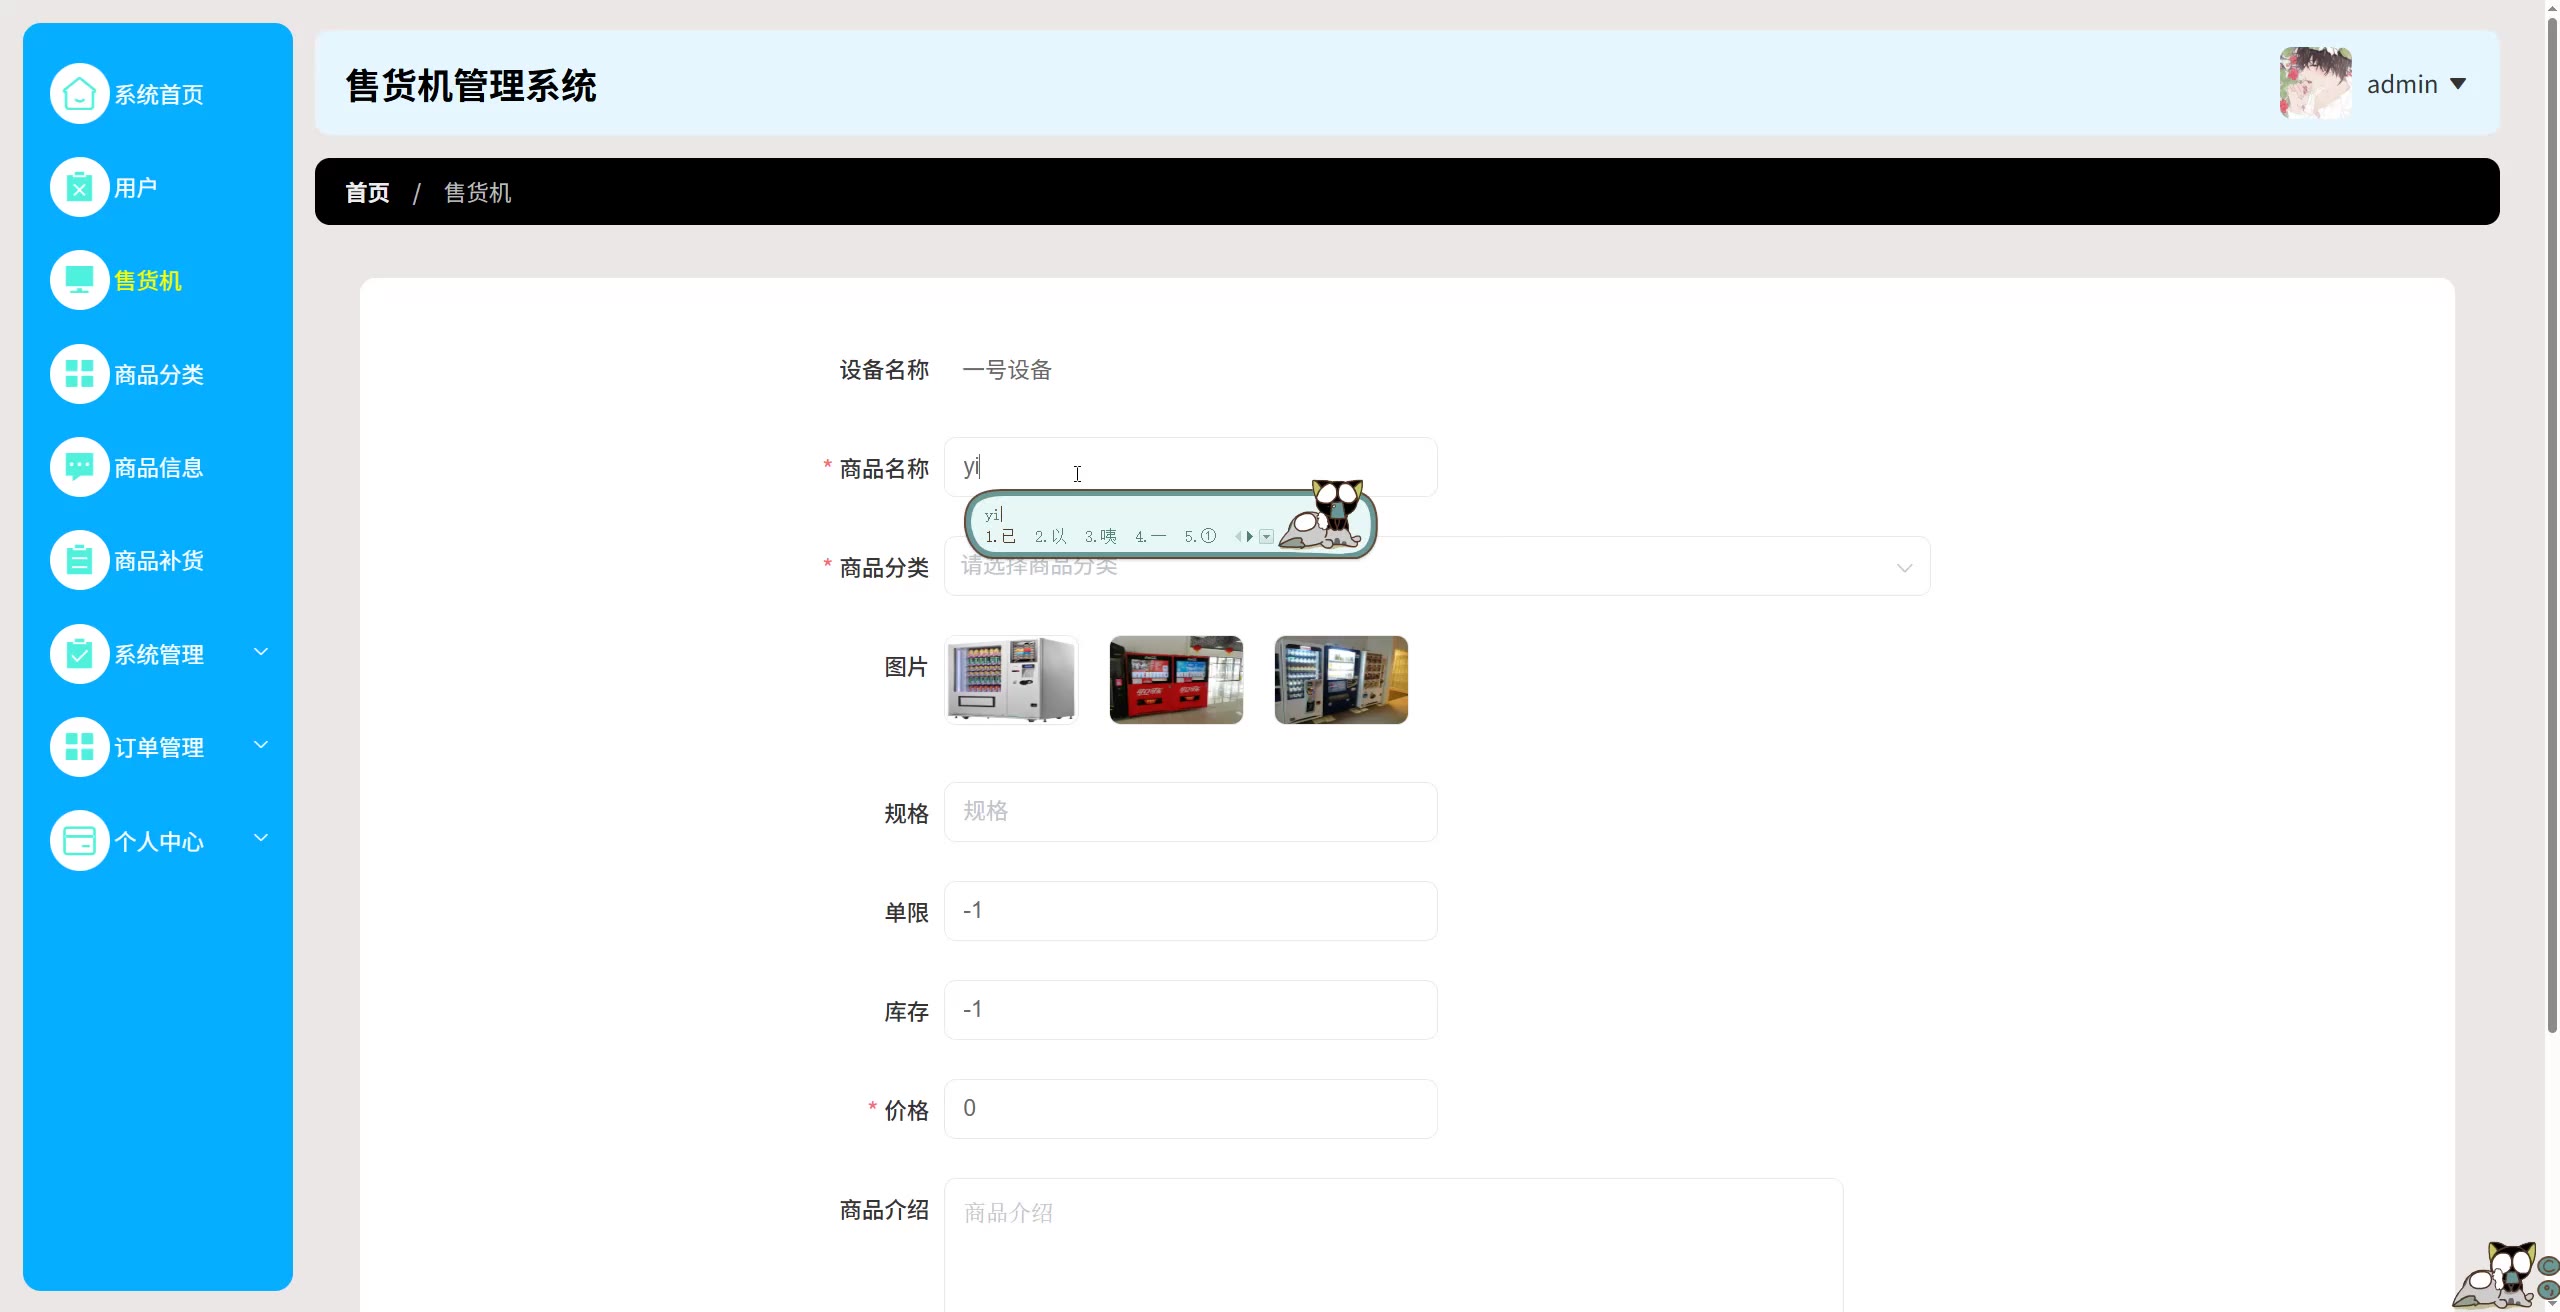Screen dimensions: 2560x1312
Task: Focus the 规格 input field
Action: pos(1190,812)
